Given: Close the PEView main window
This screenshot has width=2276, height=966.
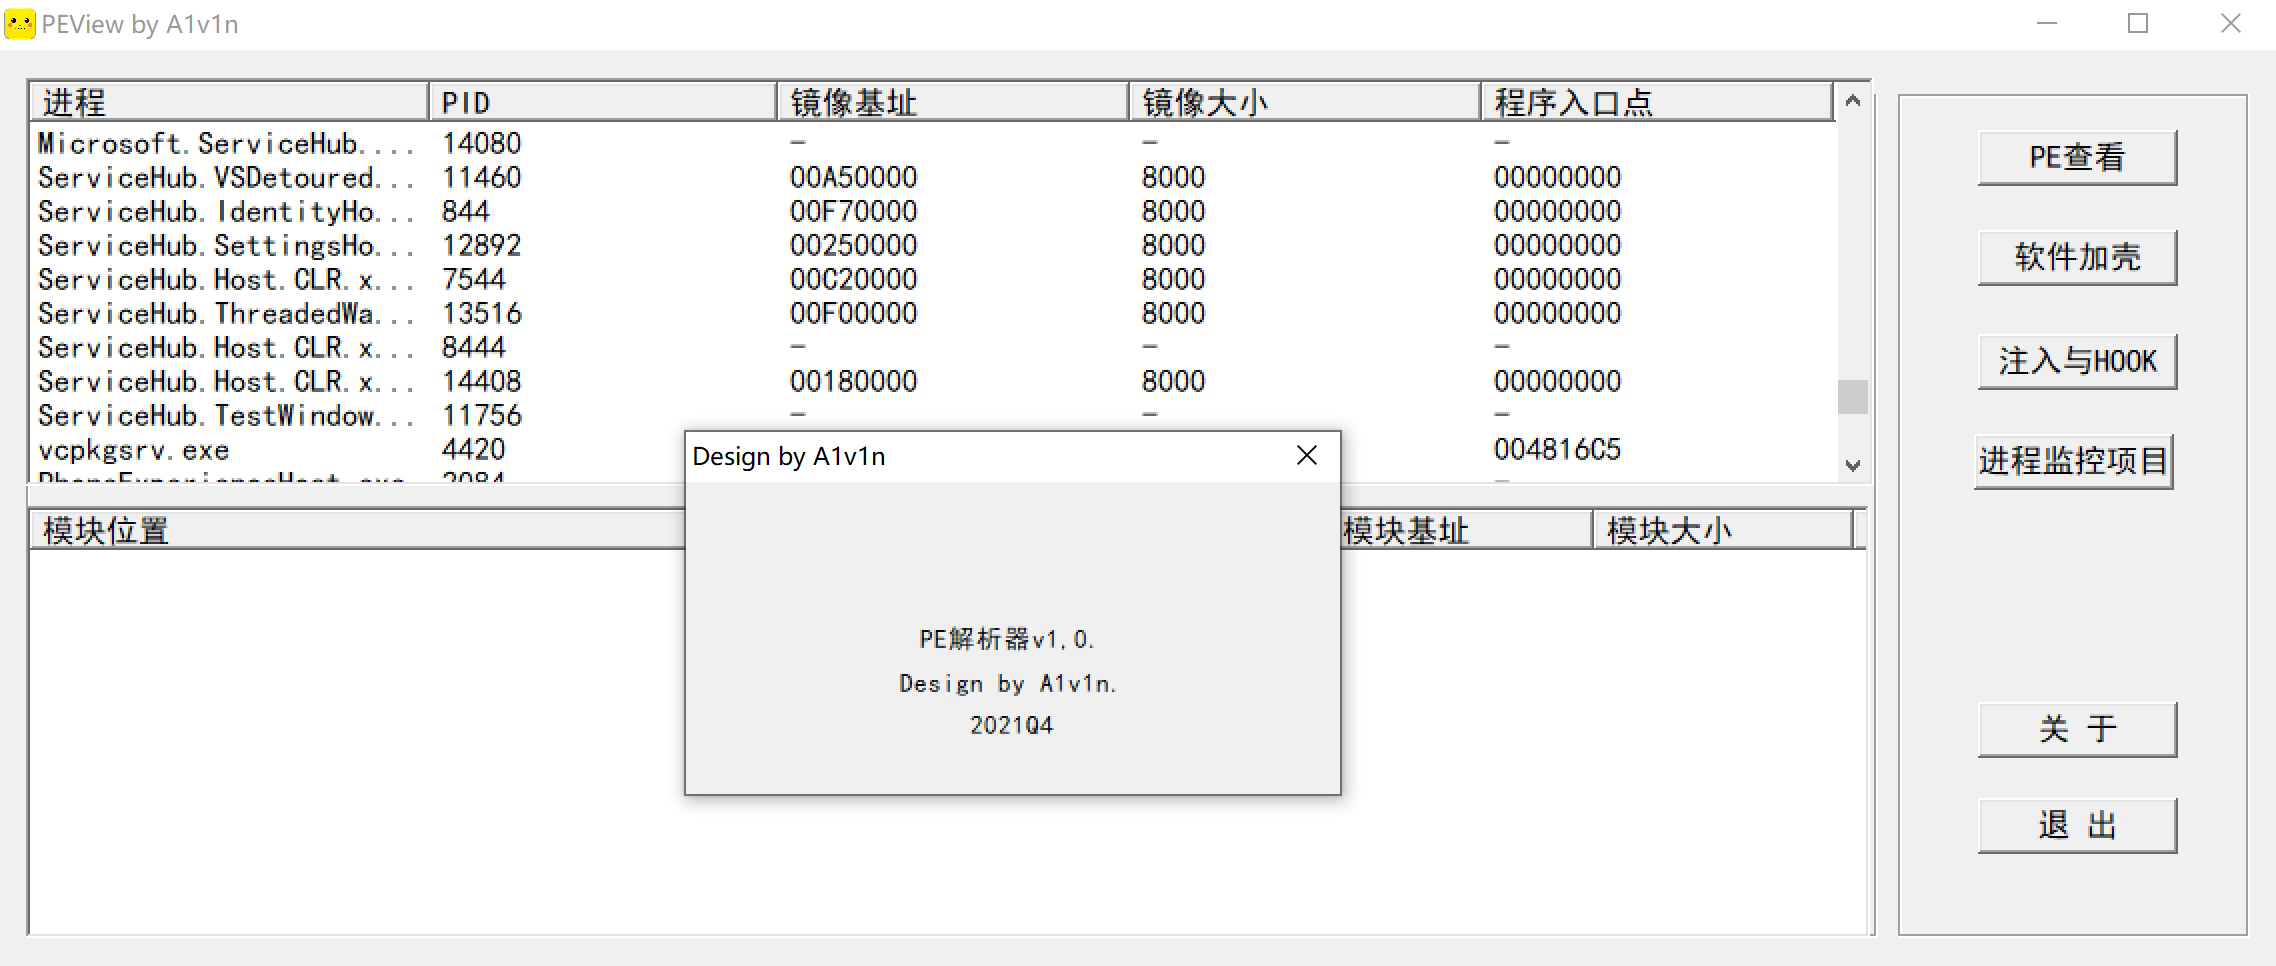Looking at the screenshot, I should tap(2230, 24).
